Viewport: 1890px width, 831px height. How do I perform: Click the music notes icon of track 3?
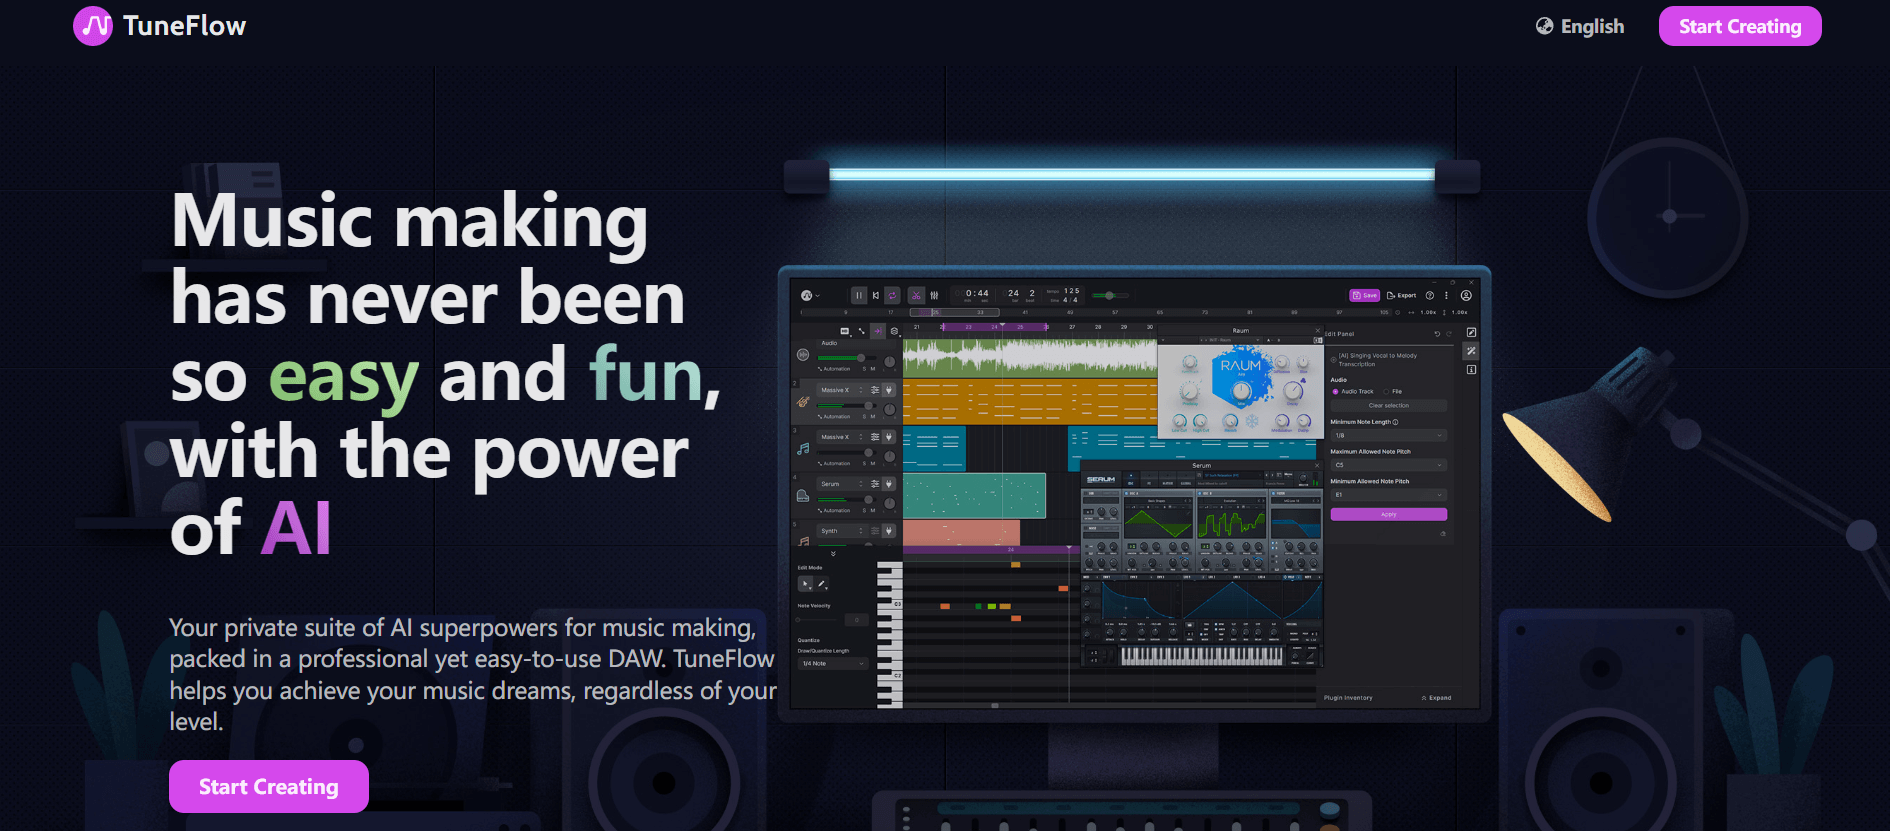(x=803, y=449)
